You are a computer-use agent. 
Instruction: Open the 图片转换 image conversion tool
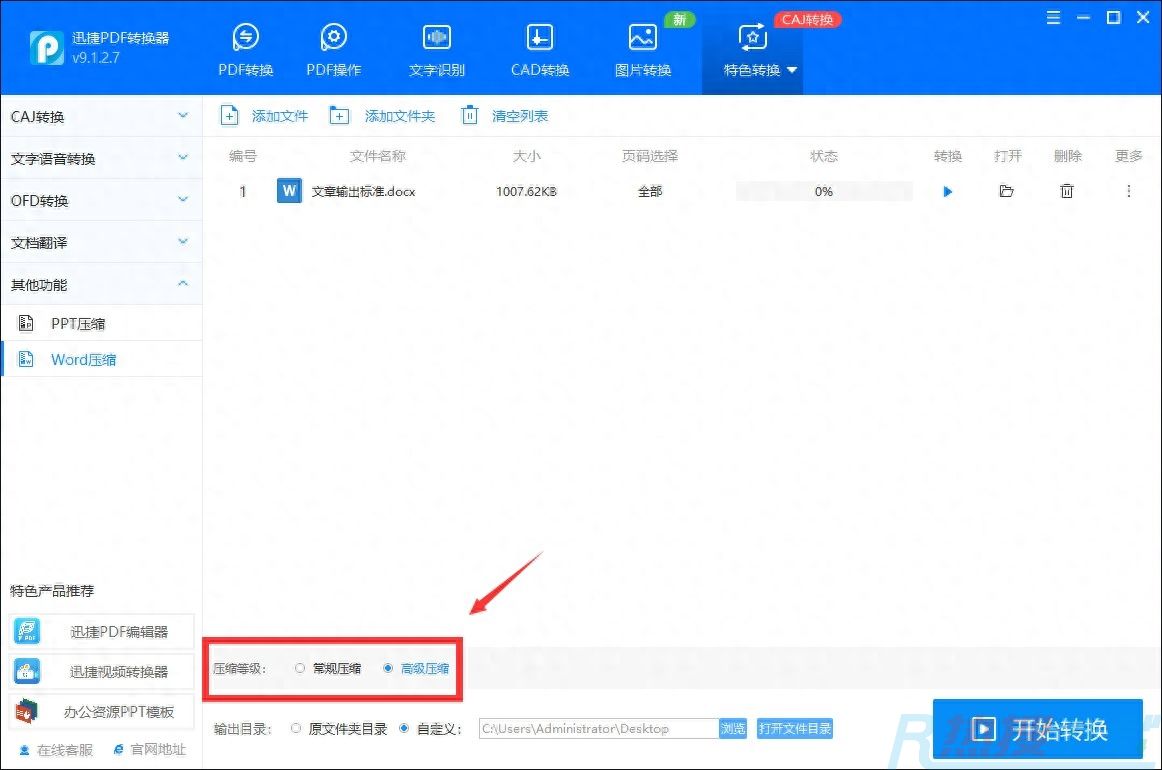tap(641, 45)
